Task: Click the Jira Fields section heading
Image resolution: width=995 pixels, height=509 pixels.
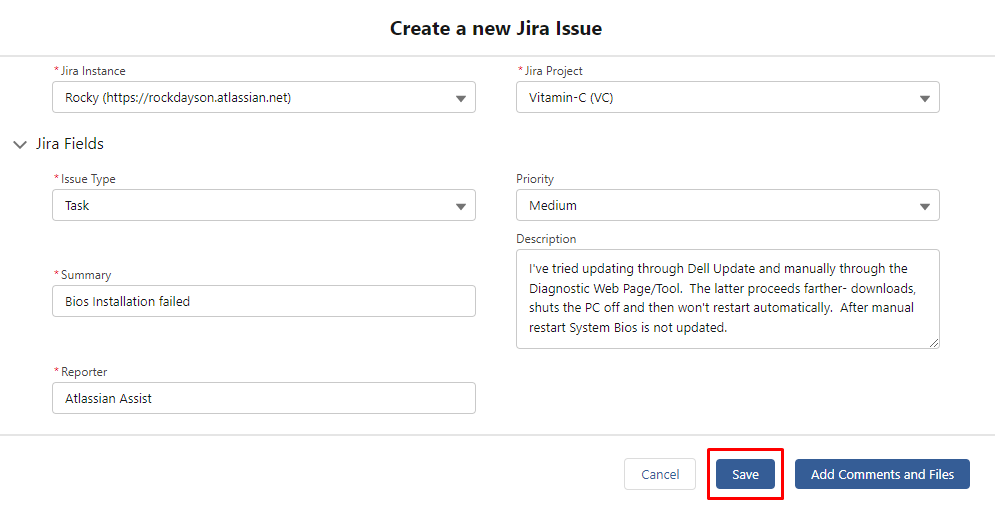Action: [x=70, y=143]
